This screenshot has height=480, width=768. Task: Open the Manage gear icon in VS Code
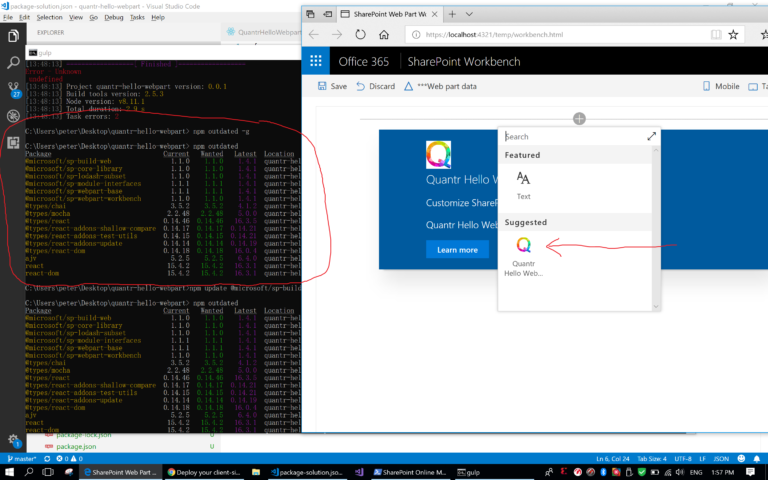13,439
